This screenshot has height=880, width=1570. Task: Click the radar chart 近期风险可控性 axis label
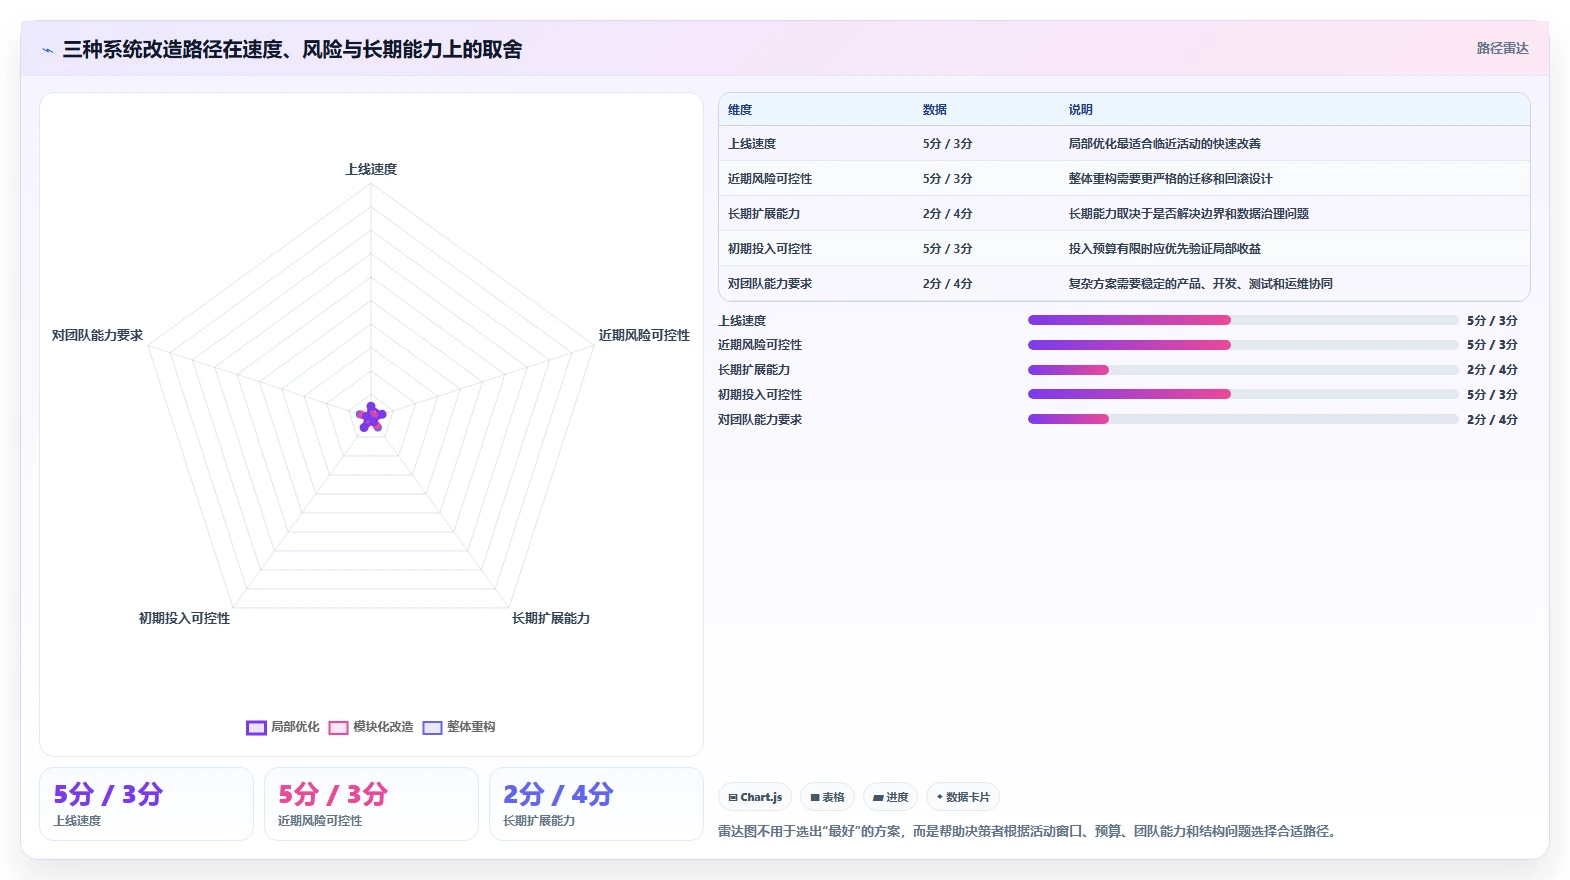click(x=644, y=335)
